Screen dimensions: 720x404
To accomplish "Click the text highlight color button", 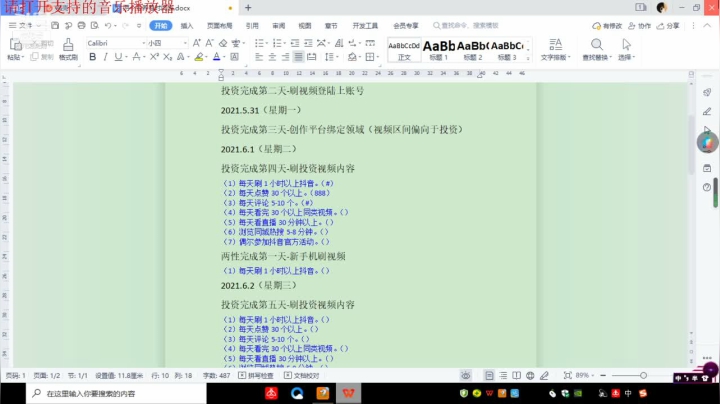I will tap(199, 57).
